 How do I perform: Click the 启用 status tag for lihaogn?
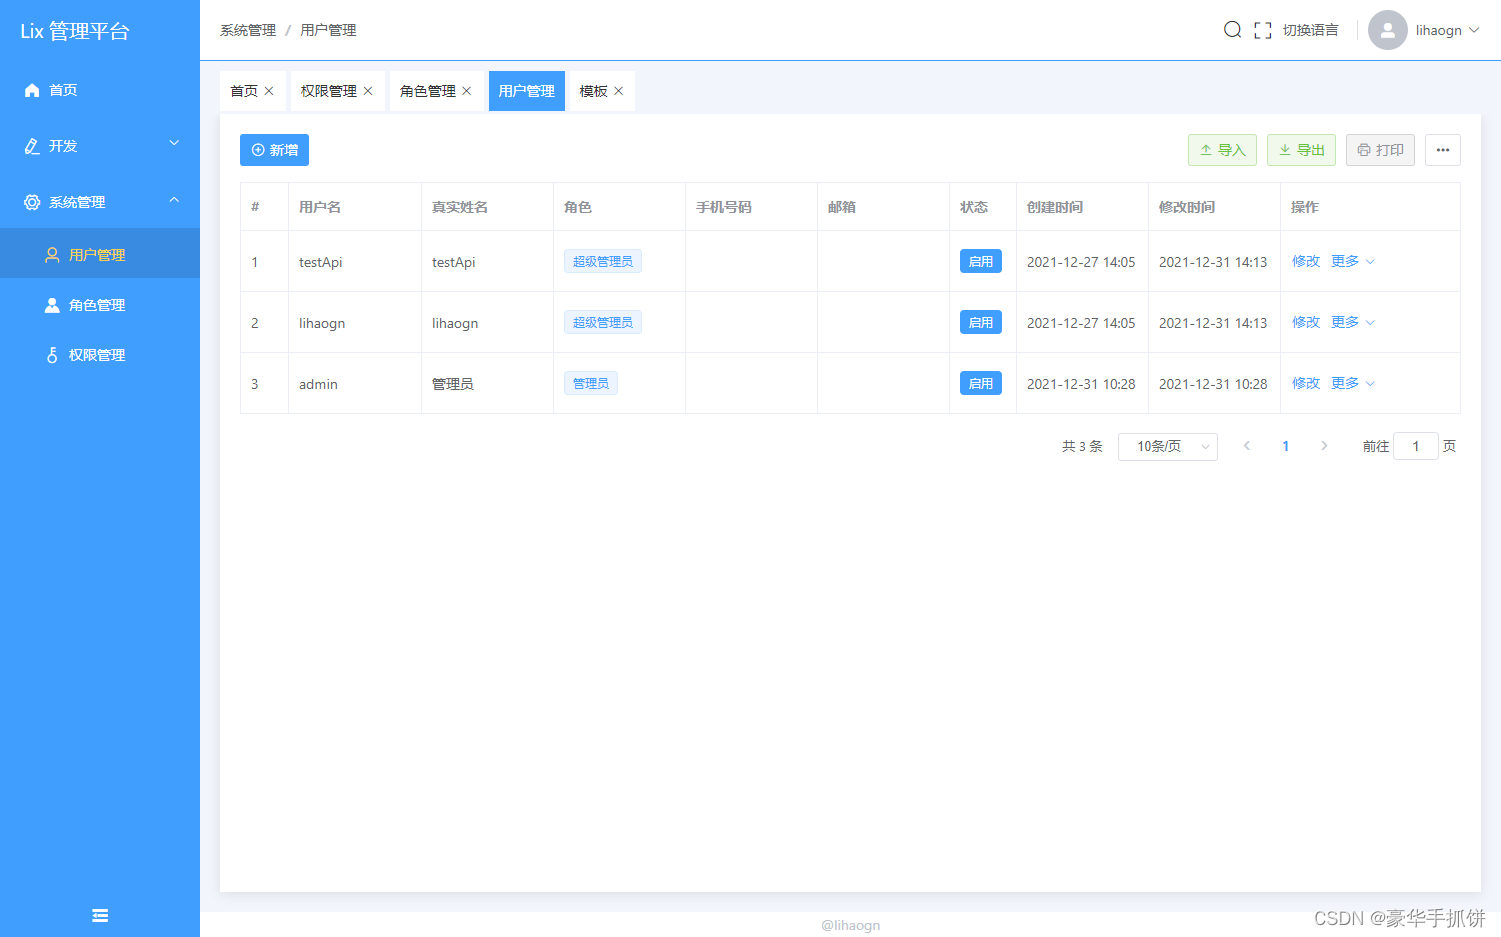pyautogui.click(x=981, y=322)
